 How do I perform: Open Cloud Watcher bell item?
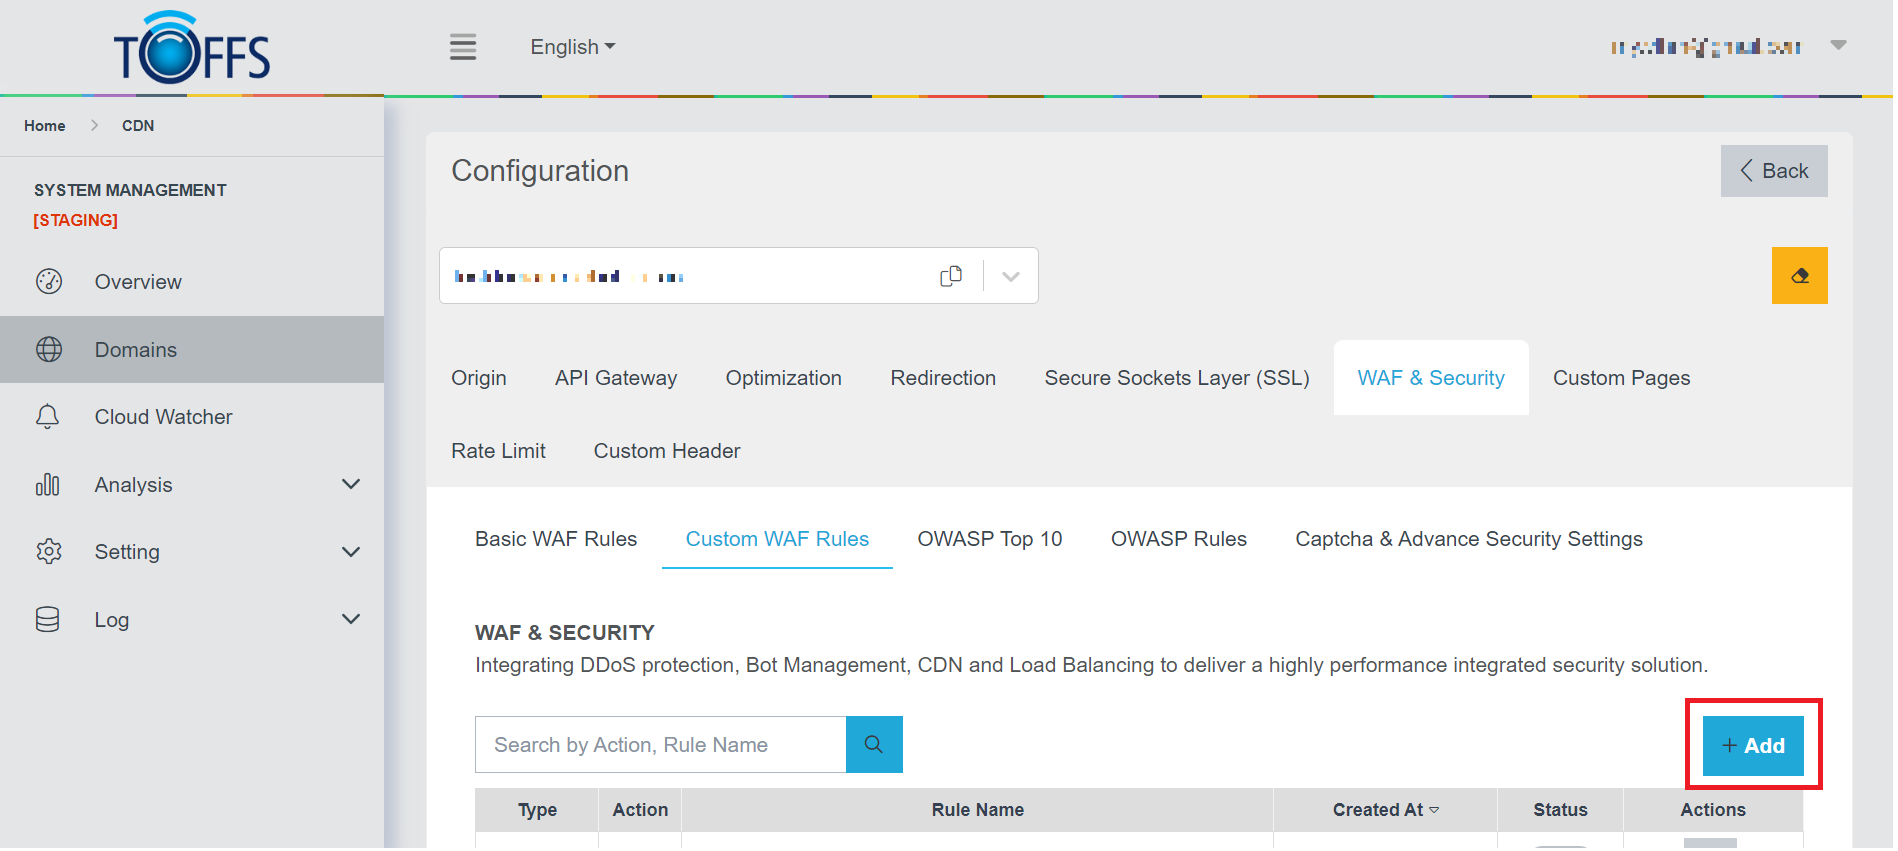(163, 417)
